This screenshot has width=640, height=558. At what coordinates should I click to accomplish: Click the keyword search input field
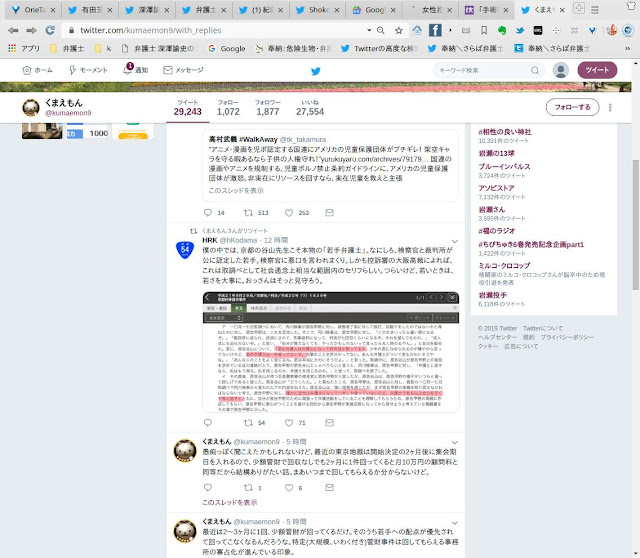(482, 70)
